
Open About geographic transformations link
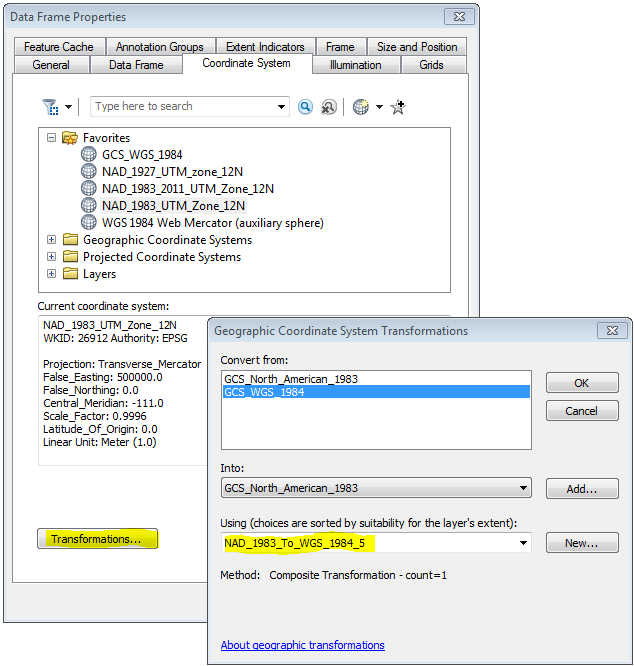coord(302,645)
